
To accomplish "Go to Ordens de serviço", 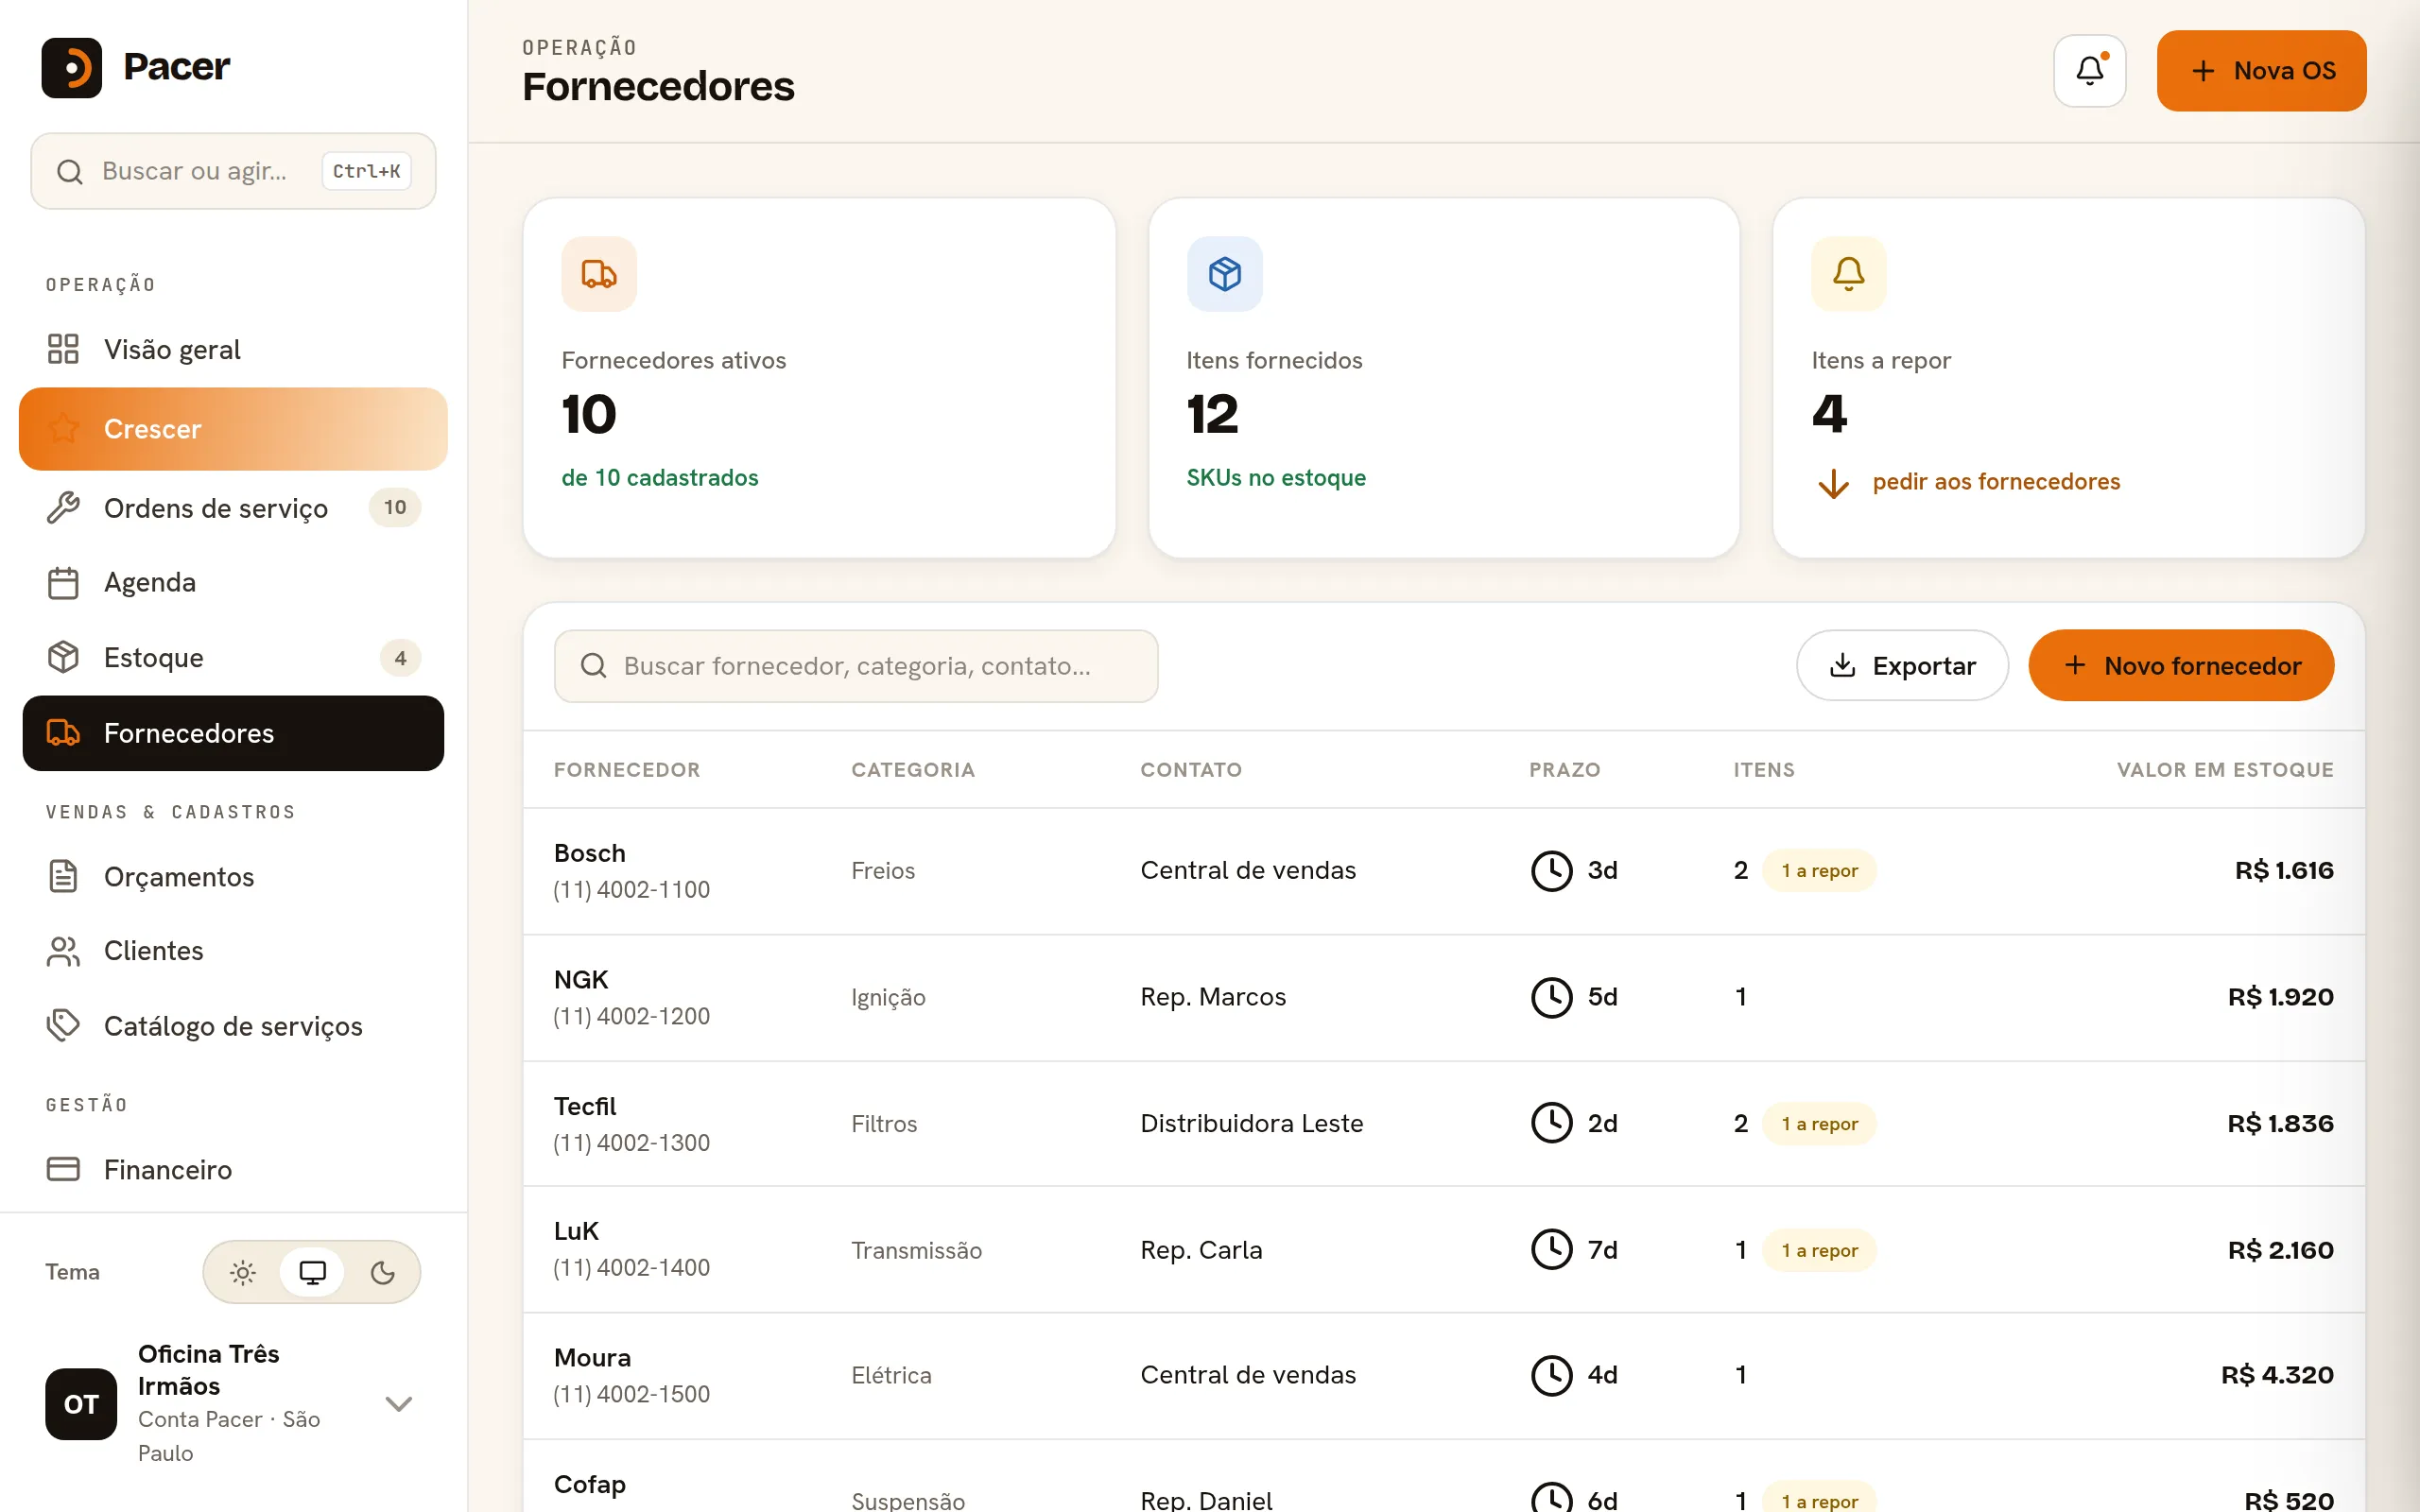I will (x=233, y=508).
